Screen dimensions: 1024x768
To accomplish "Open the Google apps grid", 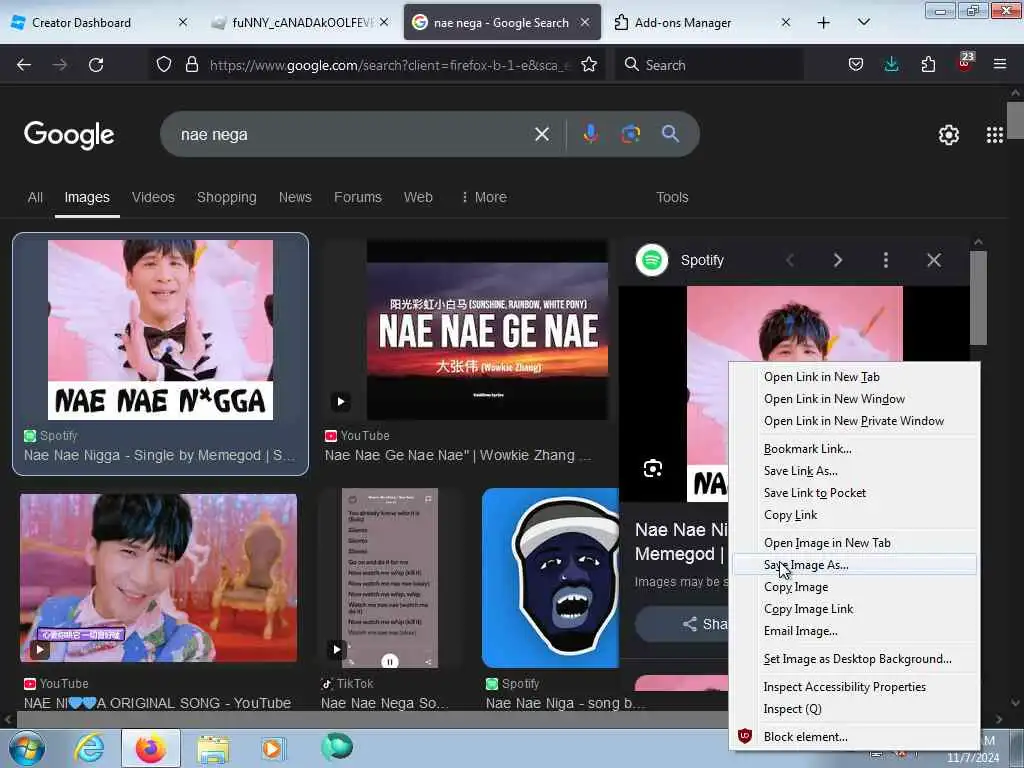I will 995,135.
